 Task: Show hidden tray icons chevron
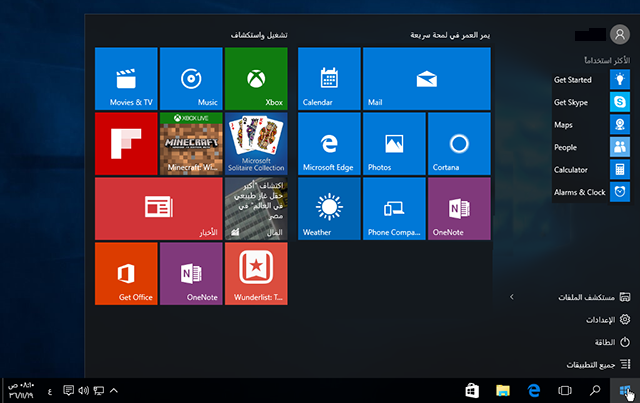coord(114,391)
